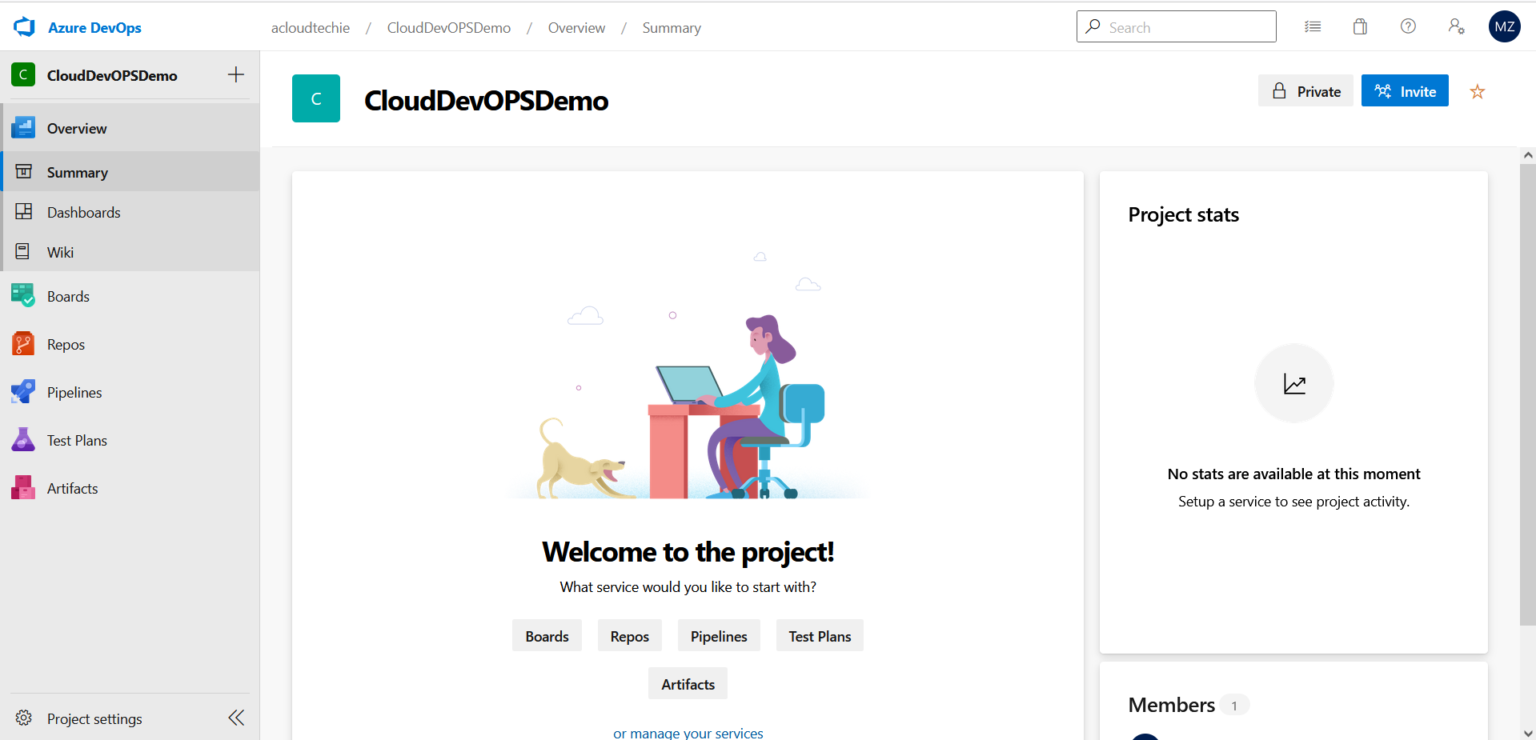Open Wiki in the sidebar

coord(60,252)
